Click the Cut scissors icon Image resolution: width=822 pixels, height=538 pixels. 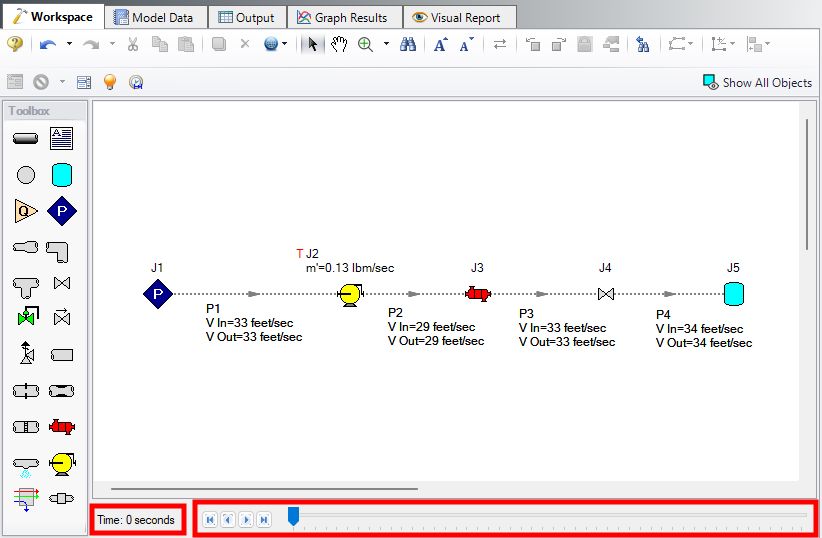click(133, 44)
